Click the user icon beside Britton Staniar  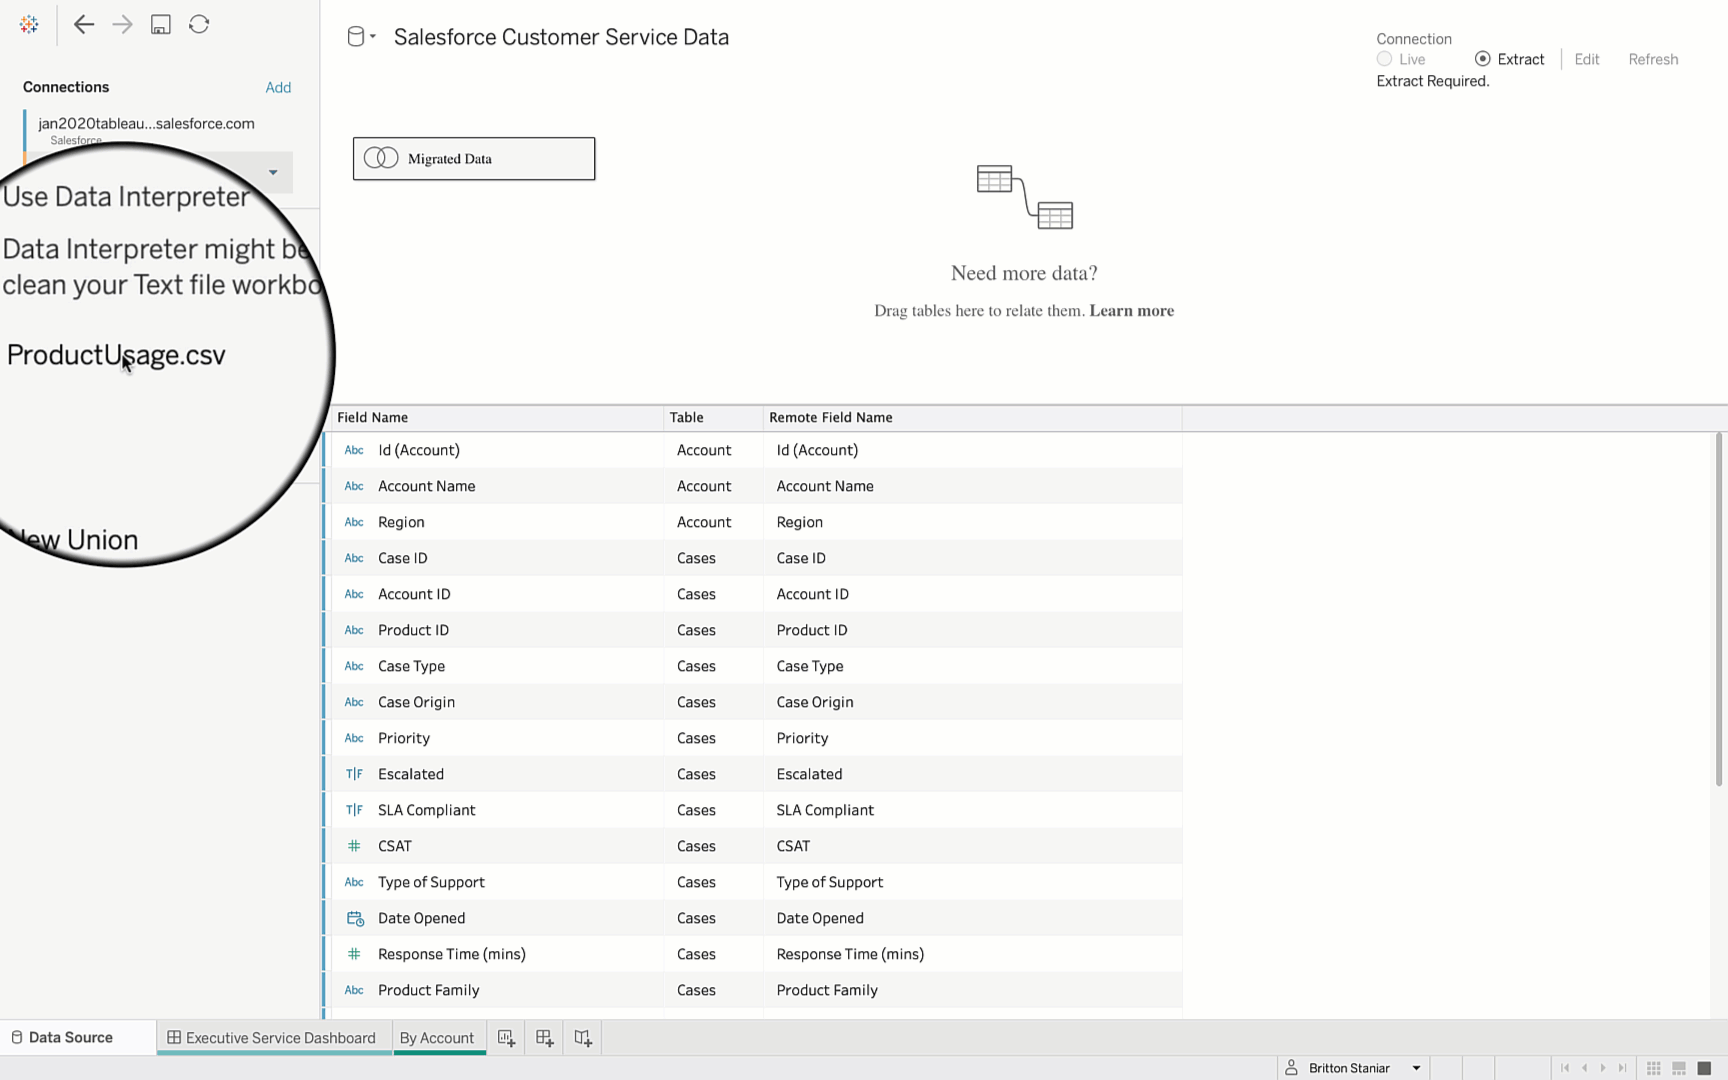[1291, 1068]
